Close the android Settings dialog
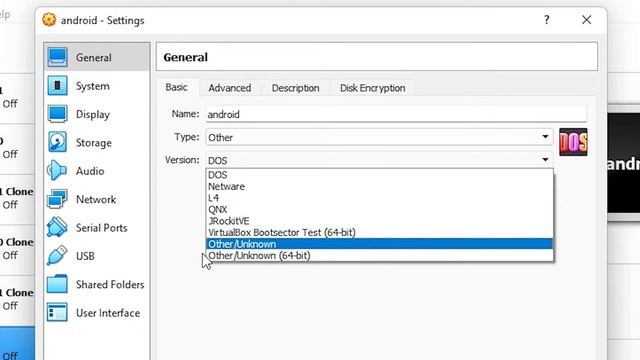The image size is (640, 360). coord(587,20)
